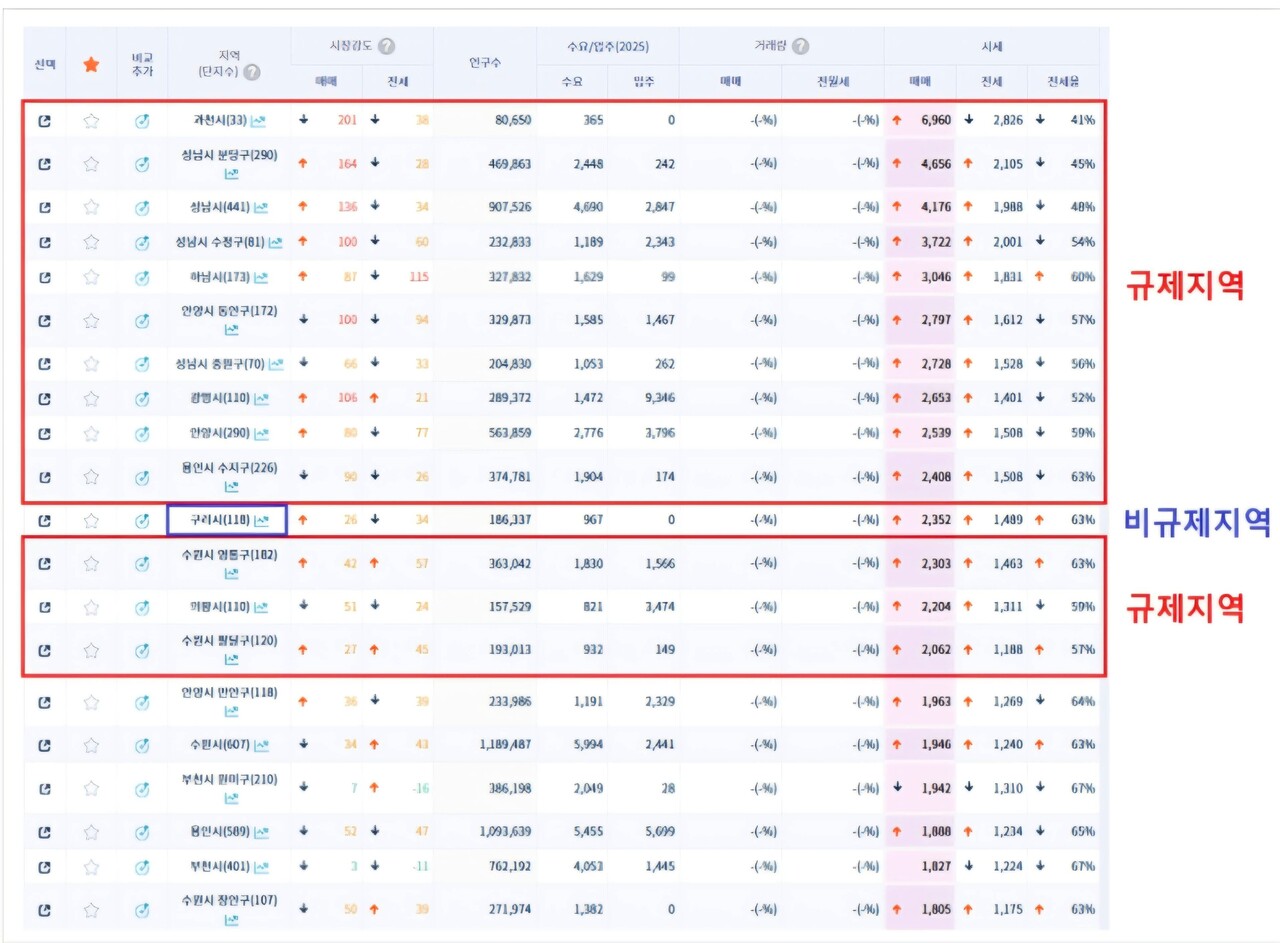Image resolution: width=1280 pixels, height=943 pixels.
Task: Click help icon beside 거래량 header
Action: pos(800,46)
